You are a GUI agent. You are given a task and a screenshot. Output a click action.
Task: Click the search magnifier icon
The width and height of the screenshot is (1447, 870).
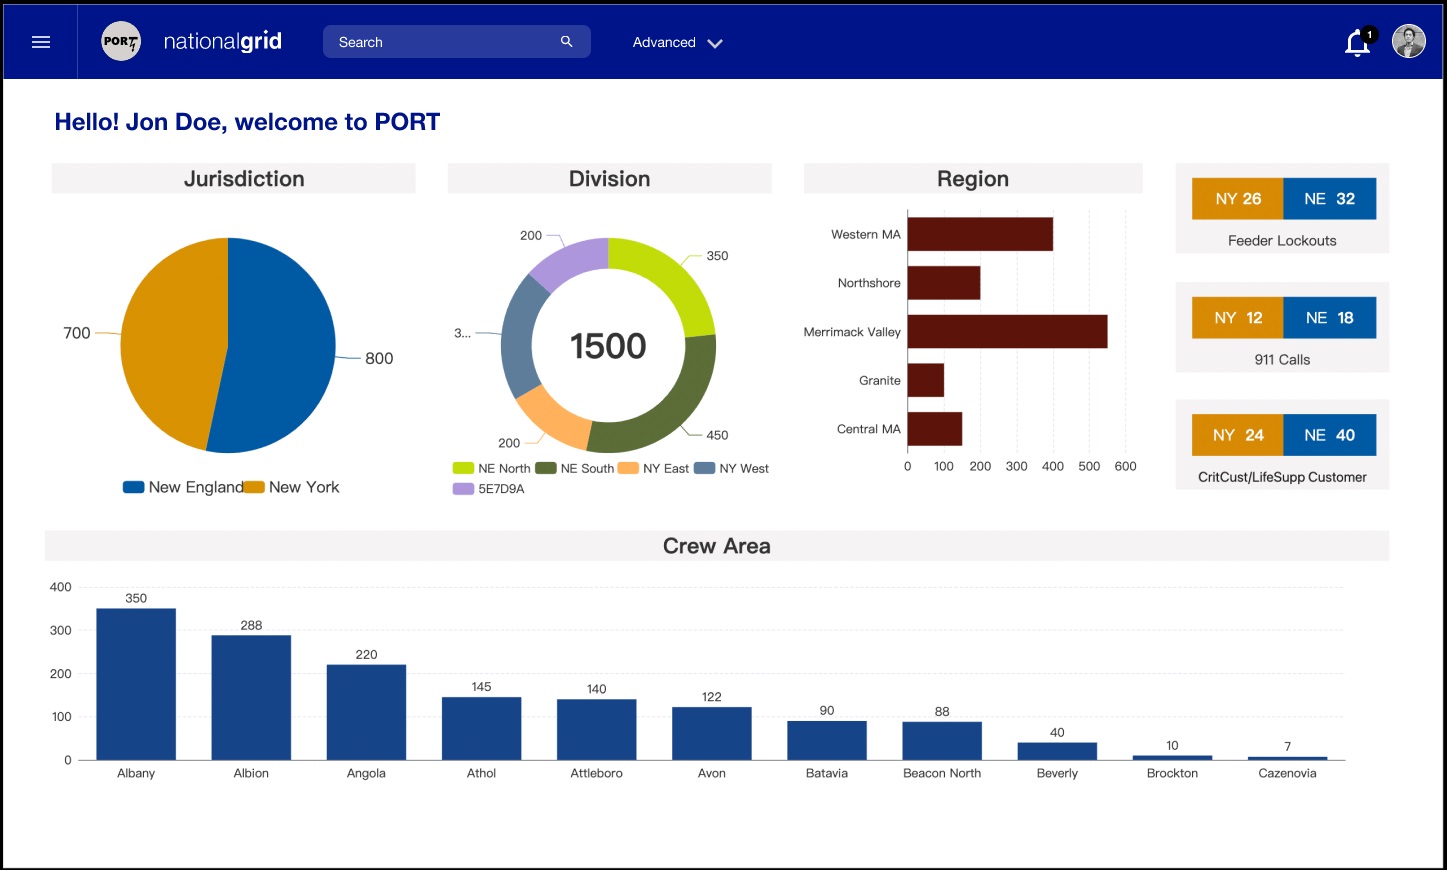pos(566,42)
